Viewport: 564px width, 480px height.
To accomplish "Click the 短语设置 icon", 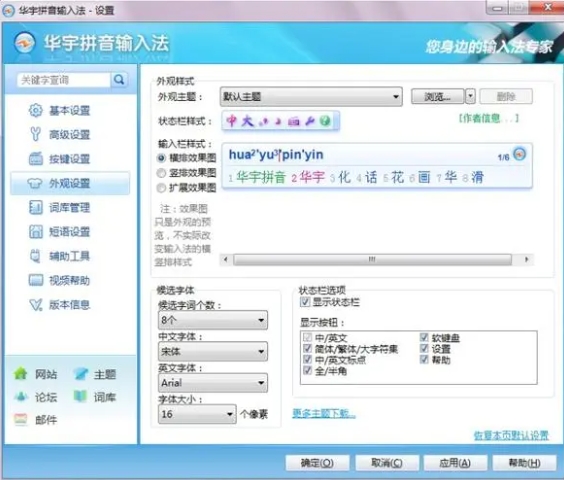I will (35, 232).
